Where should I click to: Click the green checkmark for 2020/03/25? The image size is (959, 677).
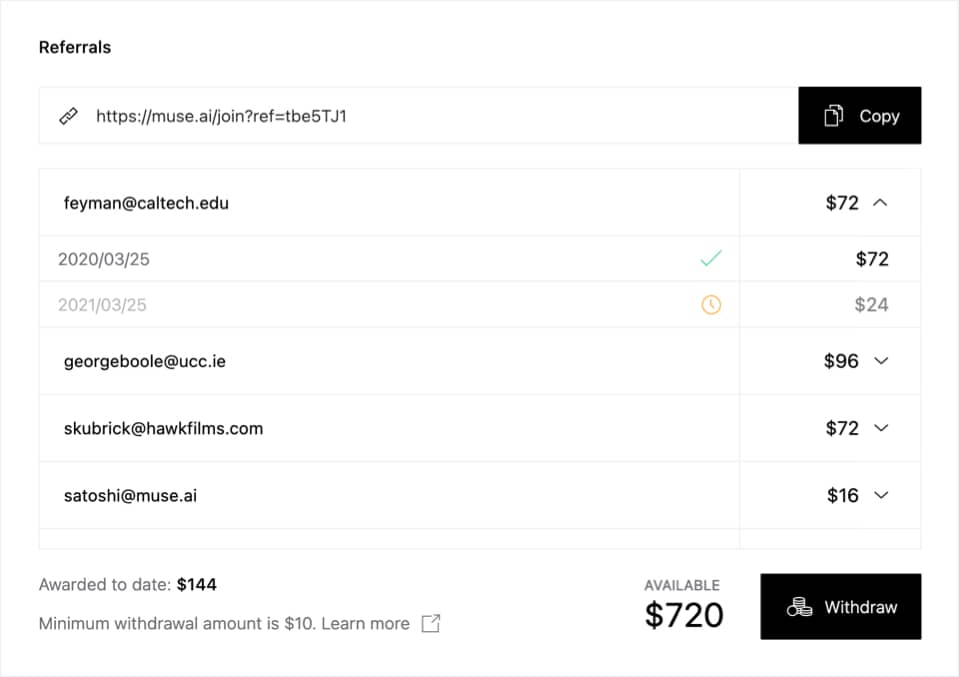(x=711, y=259)
